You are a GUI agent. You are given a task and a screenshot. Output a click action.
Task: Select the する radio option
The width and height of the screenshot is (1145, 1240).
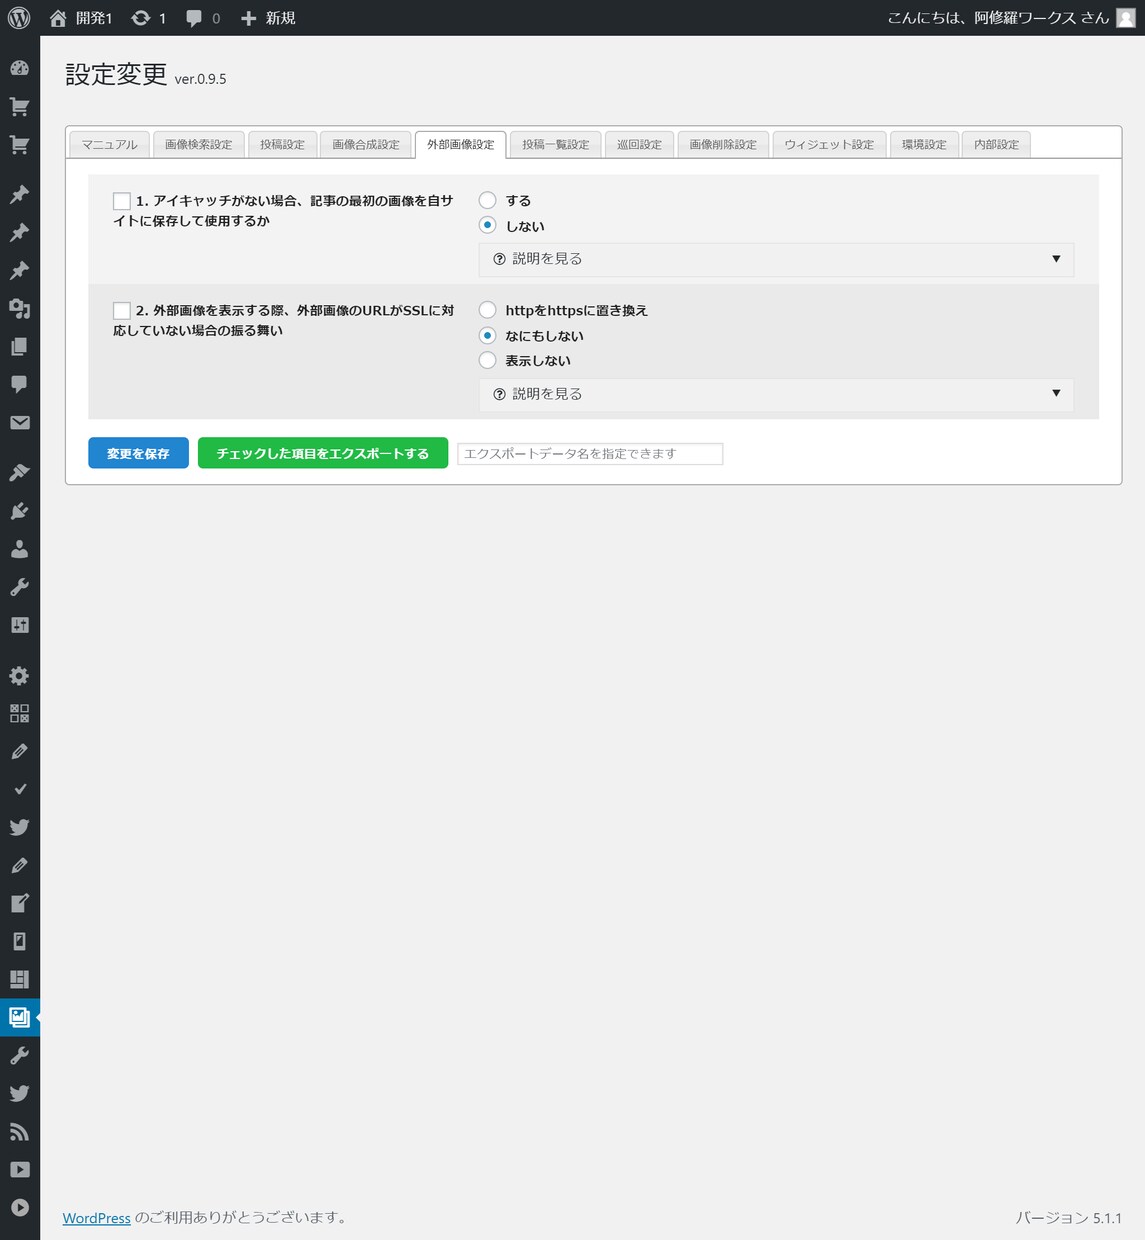pyautogui.click(x=487, y=200)
